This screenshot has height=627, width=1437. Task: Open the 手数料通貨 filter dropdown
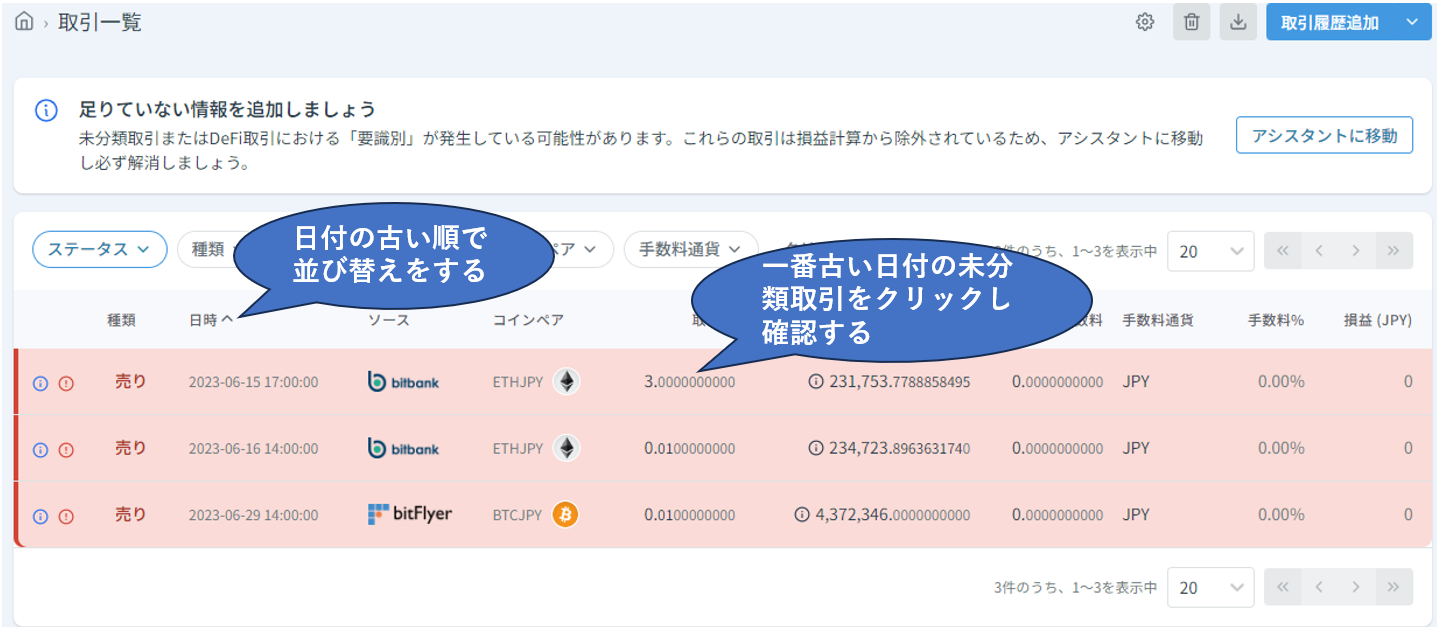click(x=690, y=249)
